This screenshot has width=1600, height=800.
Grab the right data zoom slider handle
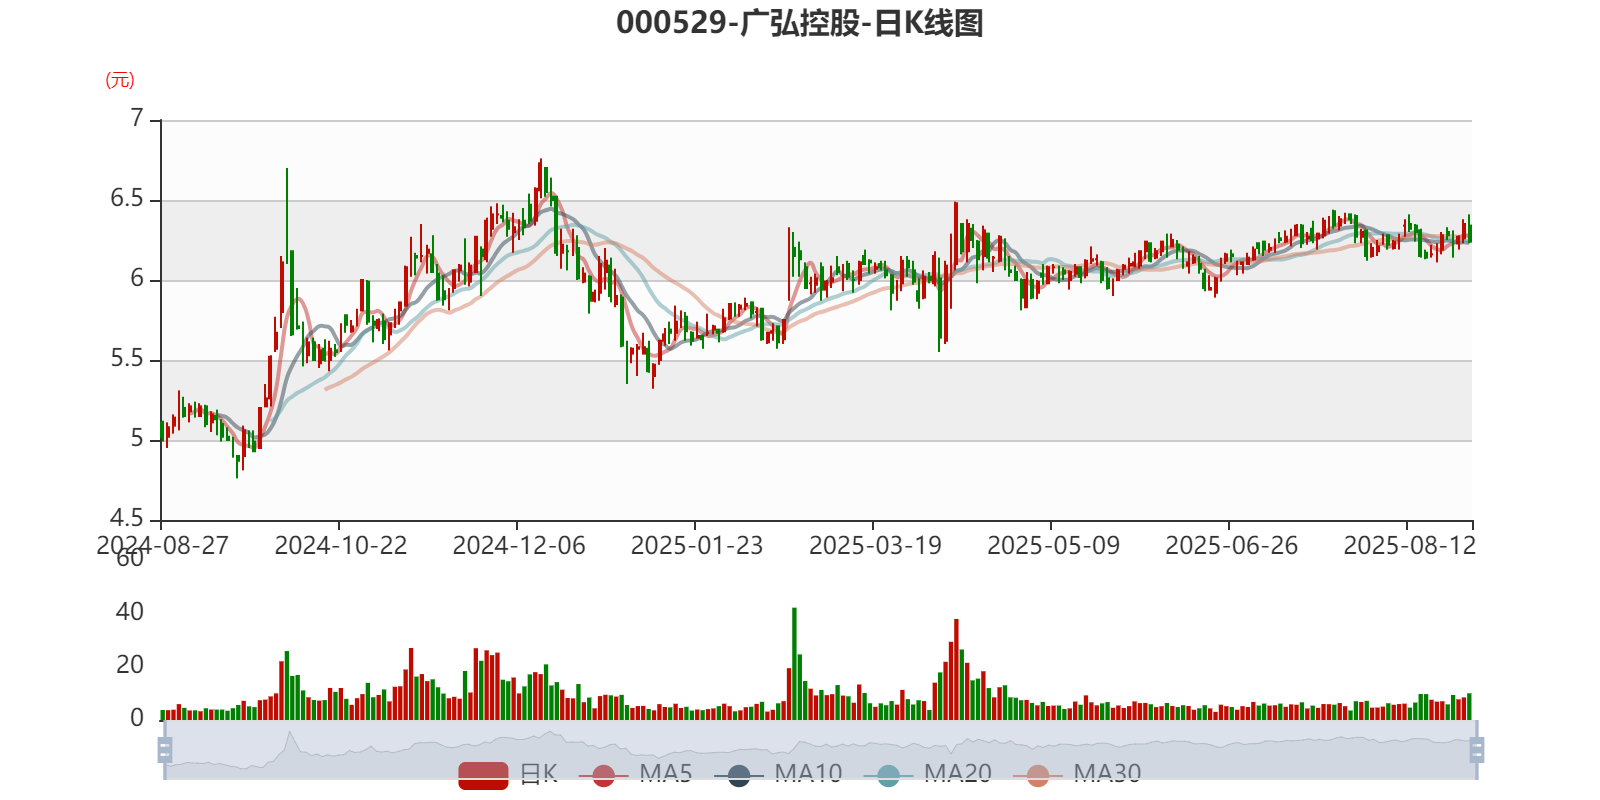point(1476,750)
